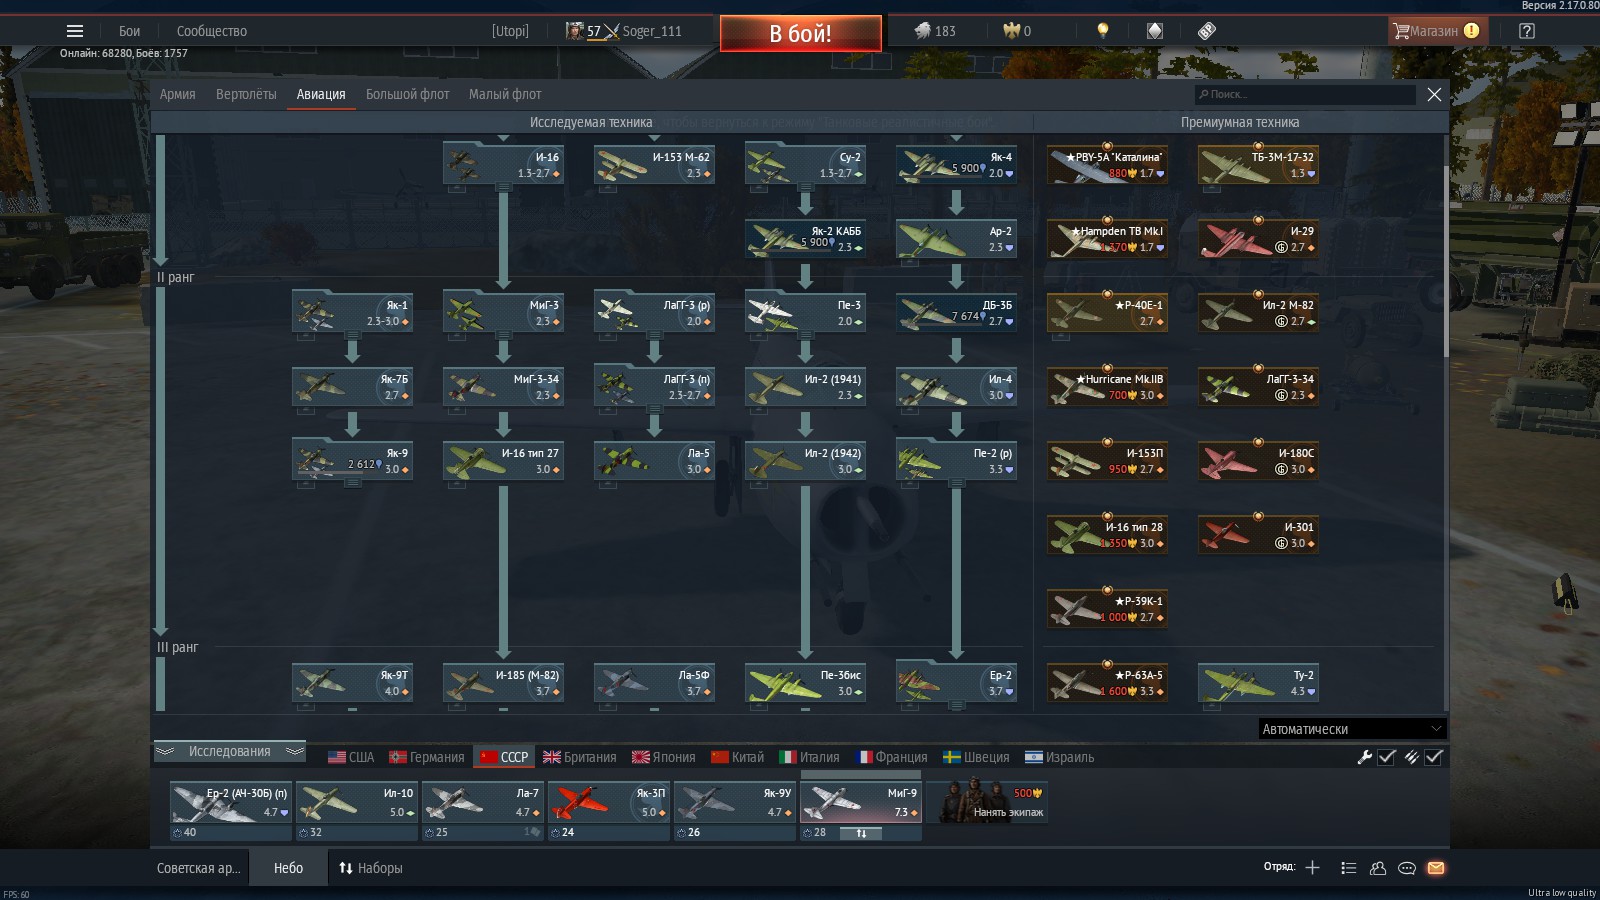Switch to the Армия tab
The height and width of the screenshot is (900, 1600).
tap(178, 94)
